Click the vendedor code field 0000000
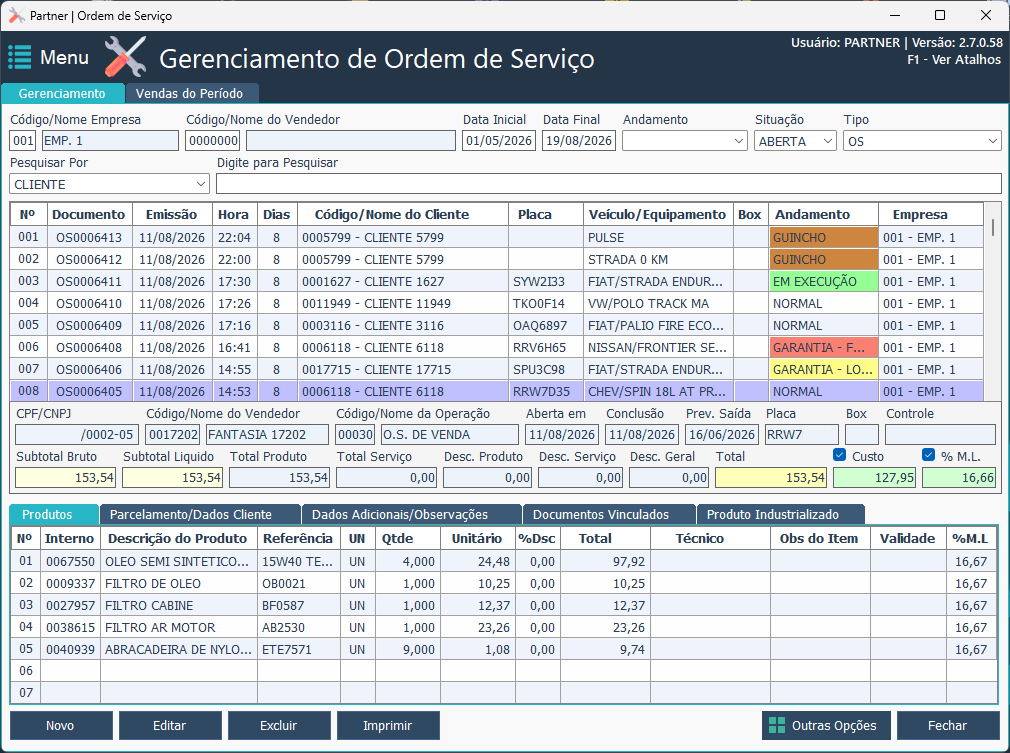The width and height of the screenshot is (1010, 753). coord(213,140)
